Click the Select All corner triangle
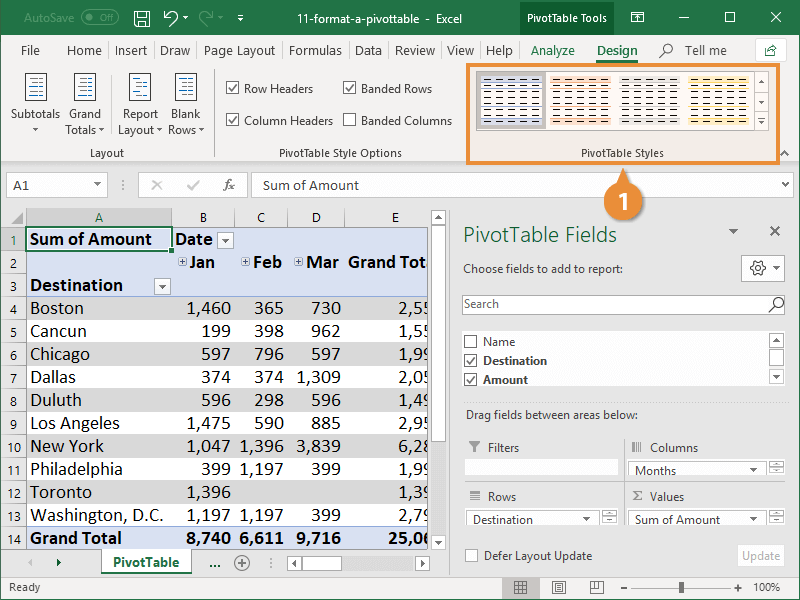The width and height of the screenshot is (800, 600). pyautogui.click(x=17, y=218)
